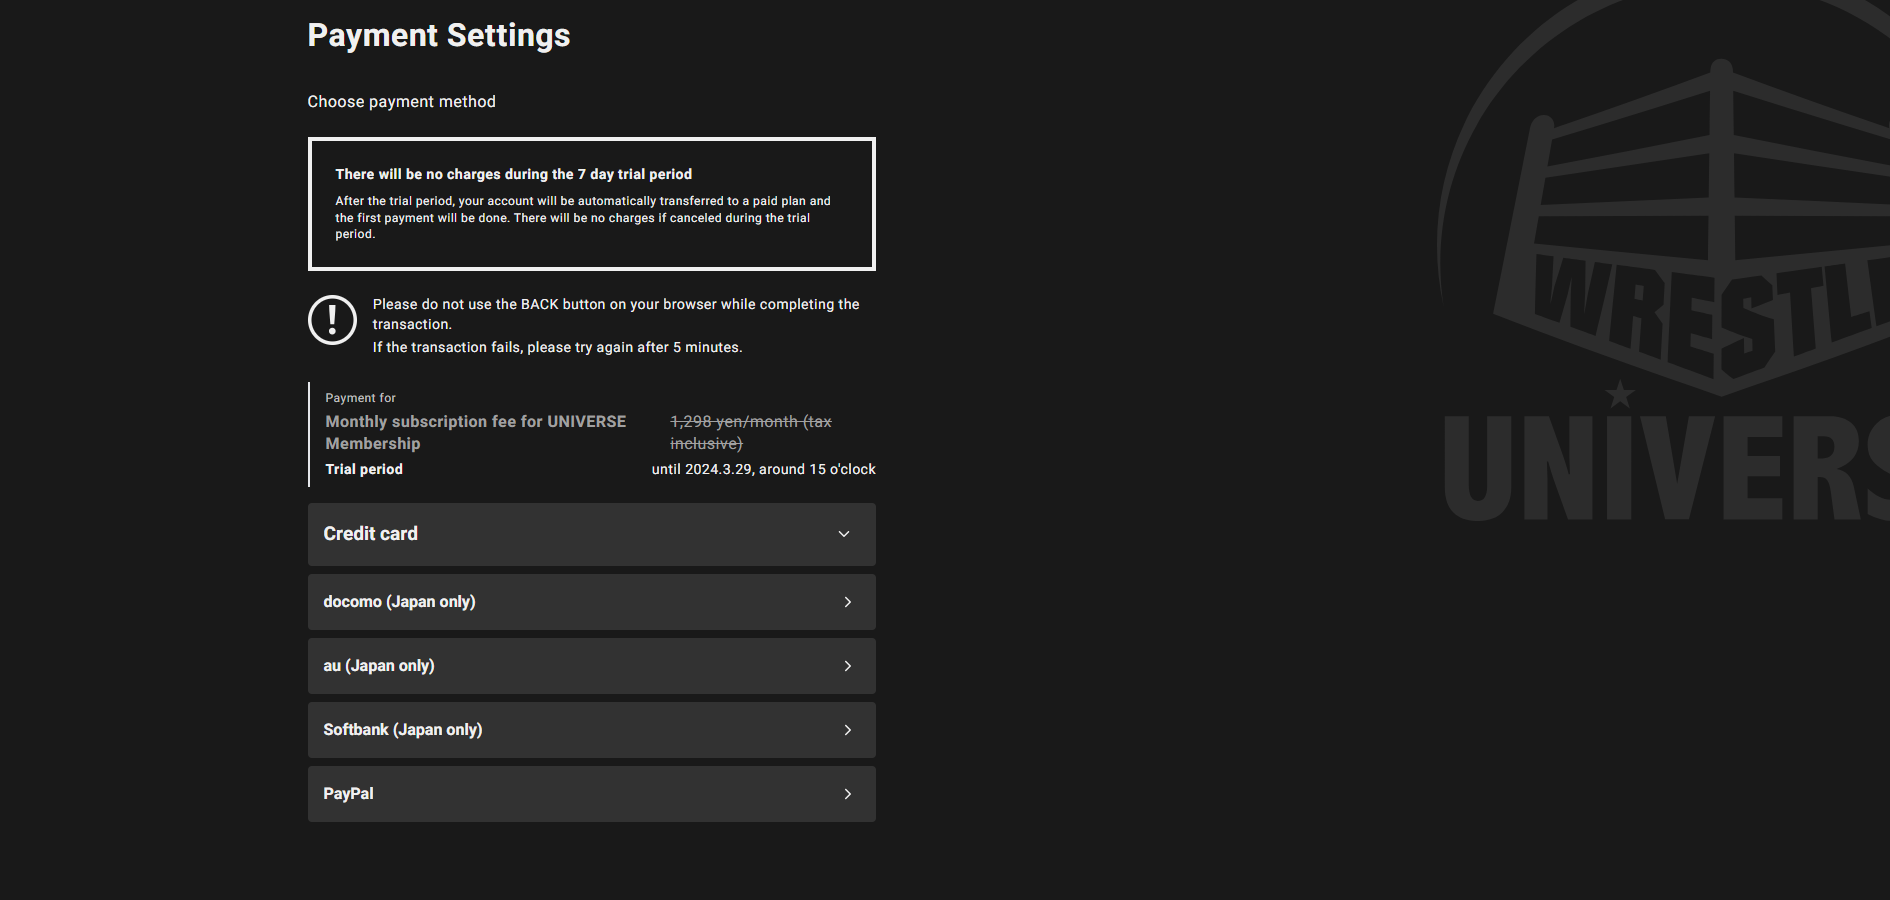Click the 7 day trial notice headline
Screen dimensions: 1890x900
point(513,174)
